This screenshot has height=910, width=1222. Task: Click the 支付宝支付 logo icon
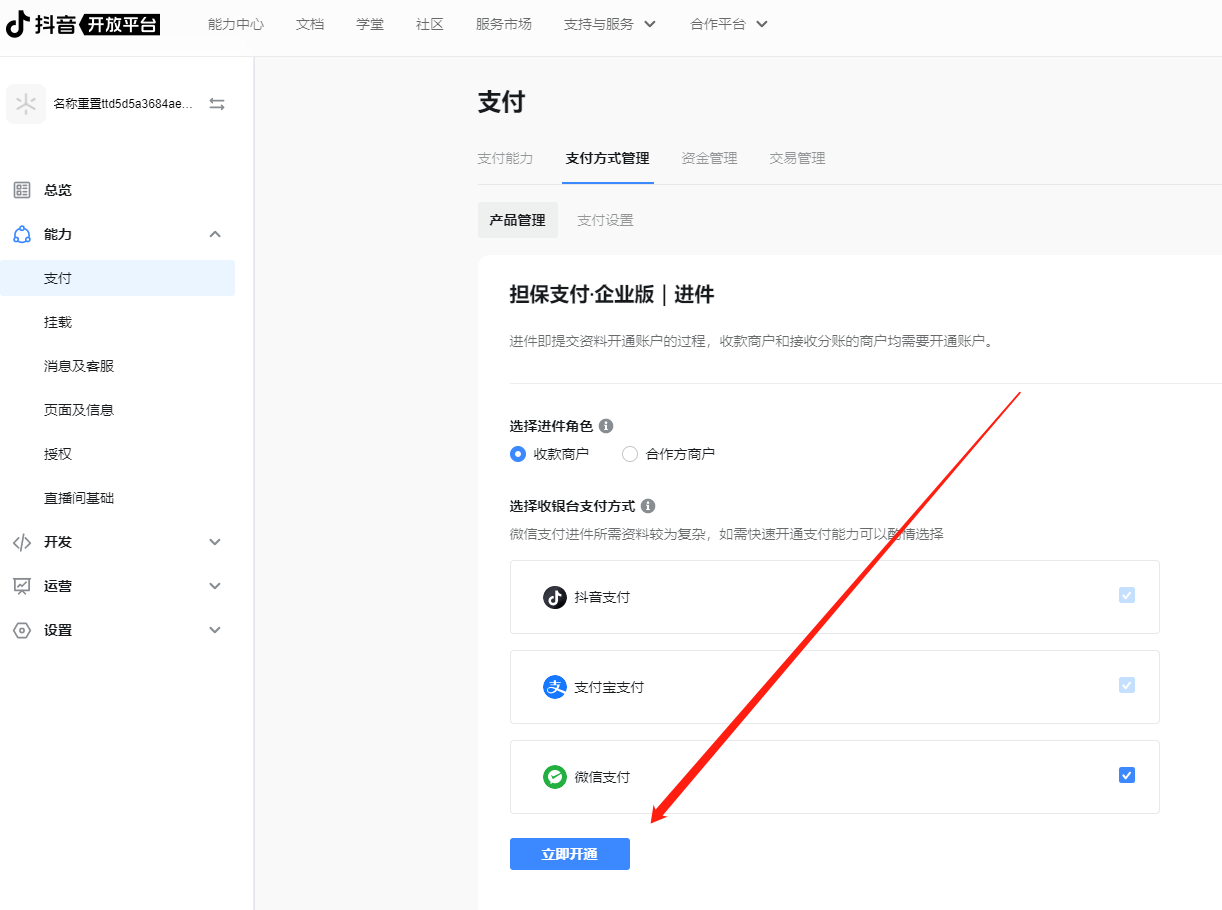pyautogui.click(x=555, y=687)
